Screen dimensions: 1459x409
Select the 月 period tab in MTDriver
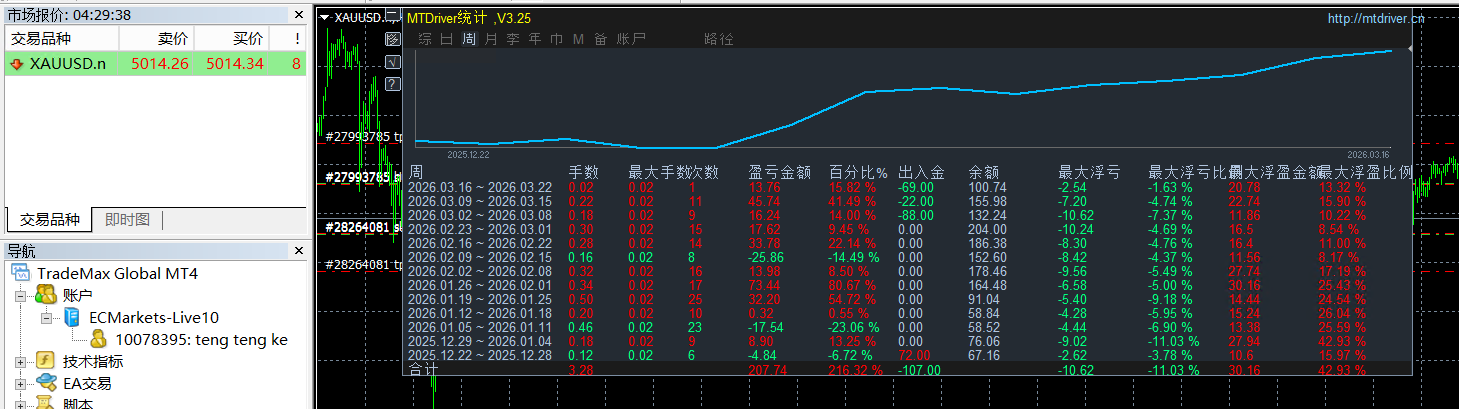[490, 39]
